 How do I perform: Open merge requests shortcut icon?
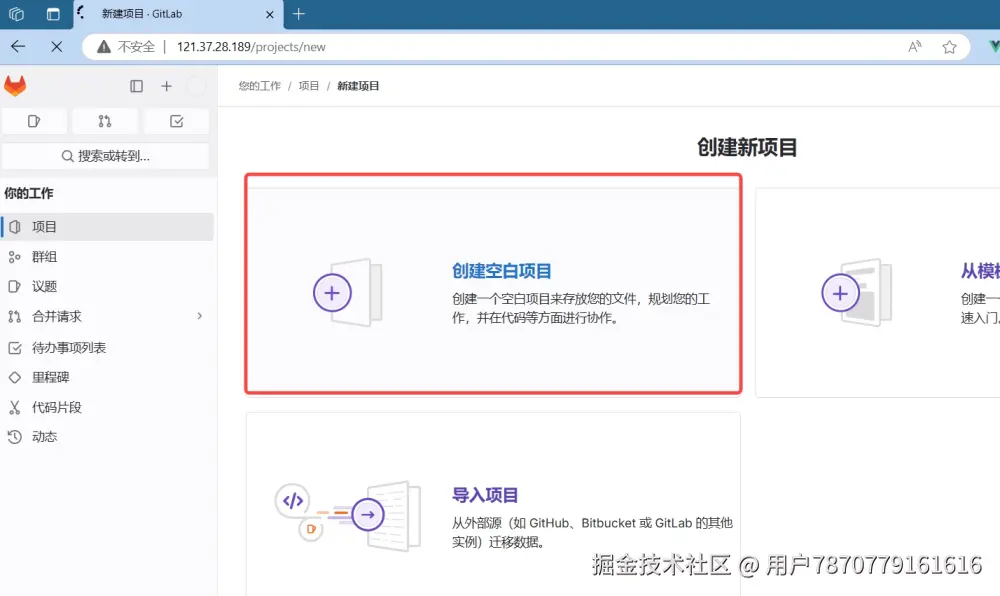[105, 121]
